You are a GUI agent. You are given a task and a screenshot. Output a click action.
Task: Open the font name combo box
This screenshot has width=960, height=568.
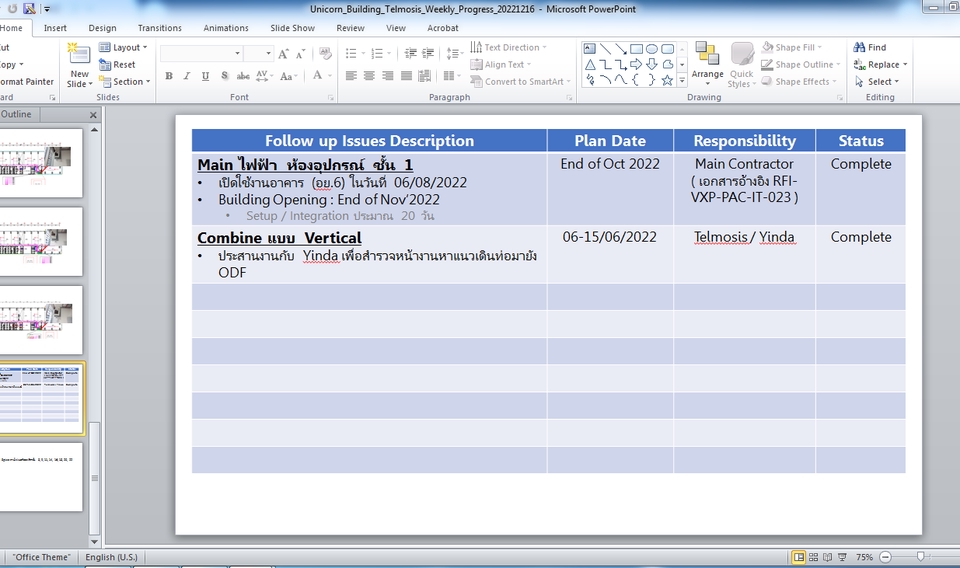(x=201, y=54)
